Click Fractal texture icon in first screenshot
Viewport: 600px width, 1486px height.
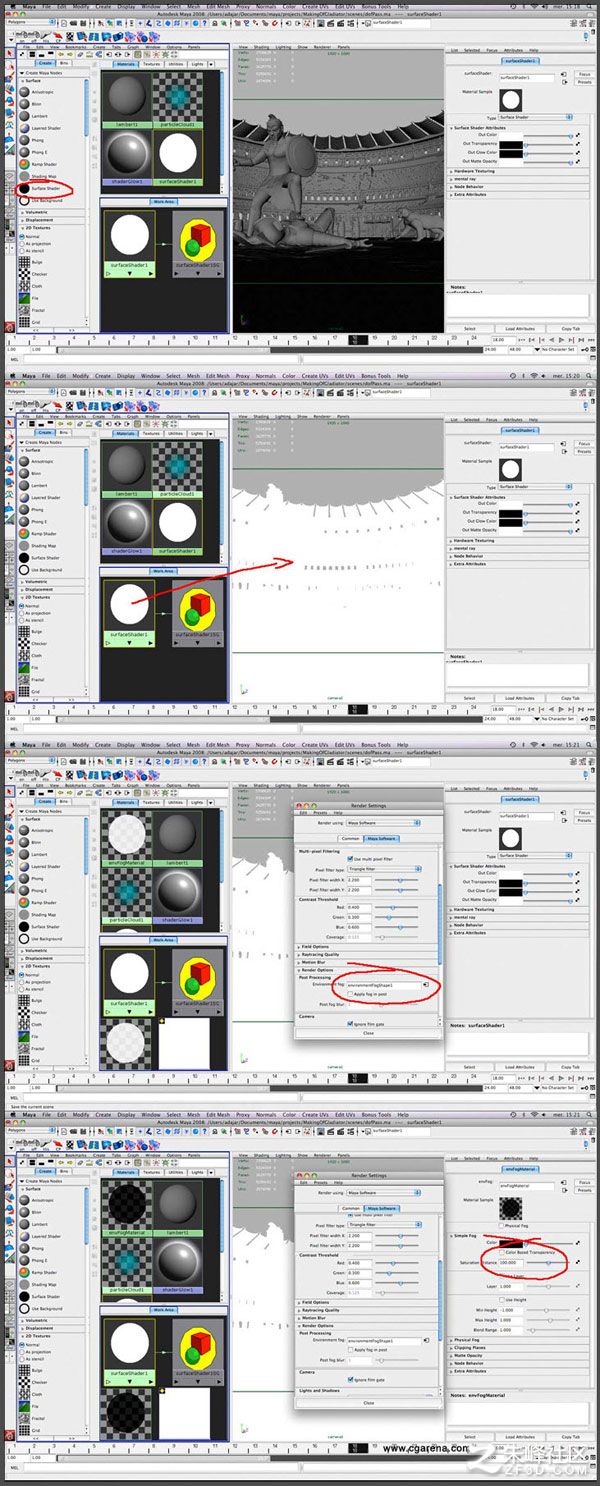point(24,310)
